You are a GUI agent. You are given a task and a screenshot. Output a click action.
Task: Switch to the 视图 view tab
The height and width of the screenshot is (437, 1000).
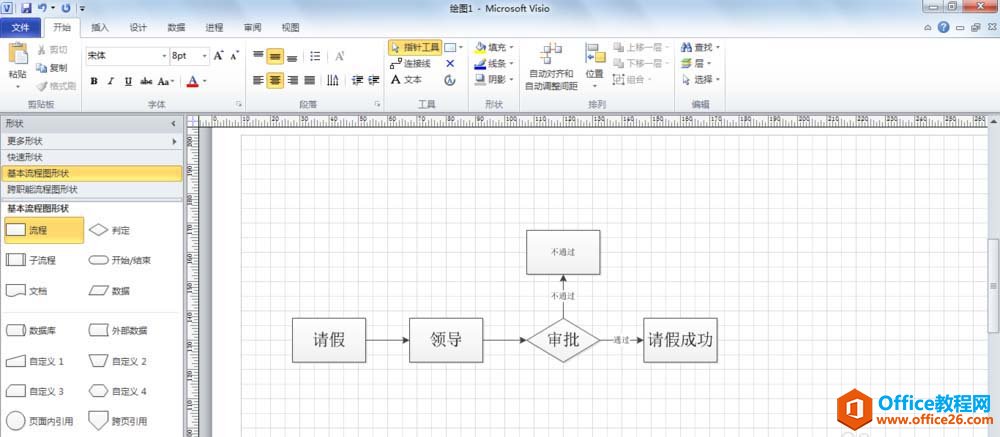291,27
